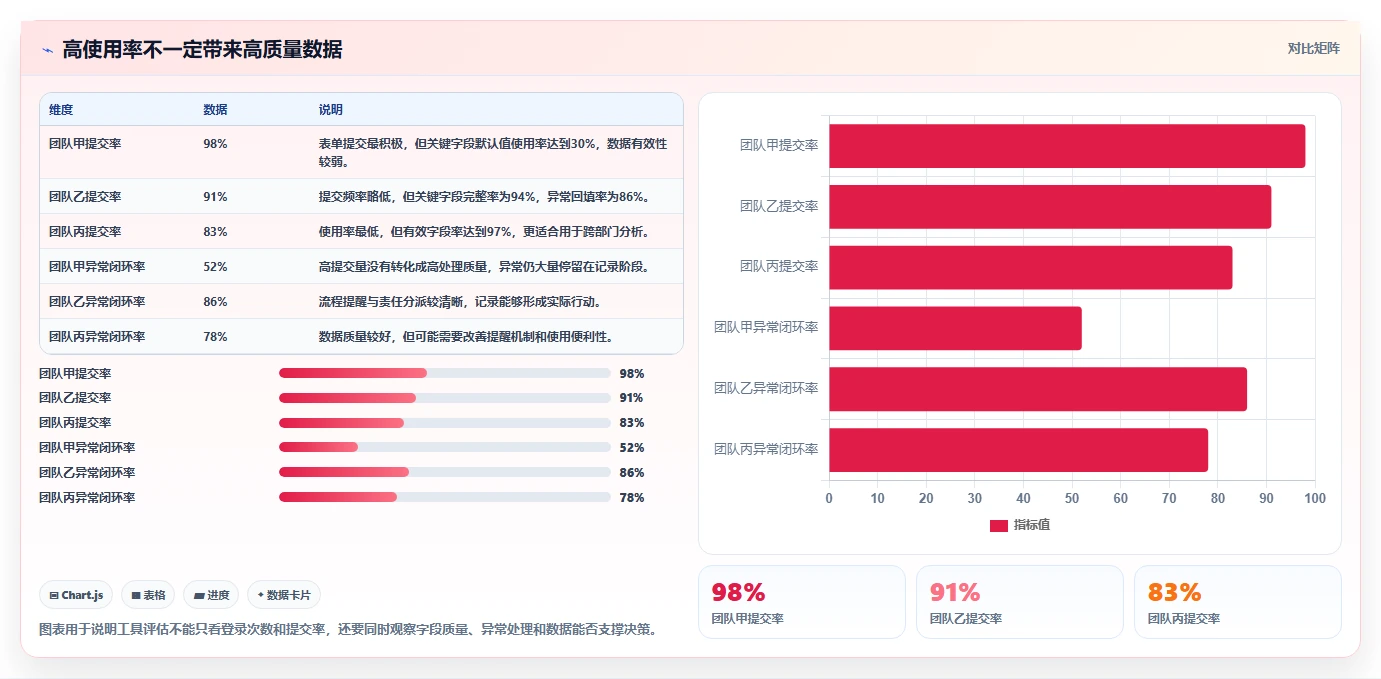Click the 团队甲异常闭环率 progress bar
Image resolution: width=1381 pixels, height=679 pixels.
point(444,447)
